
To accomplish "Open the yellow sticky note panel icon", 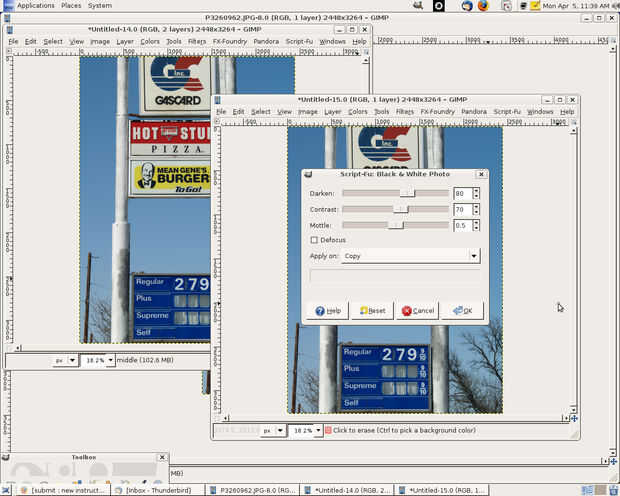I will click(535, 6).
